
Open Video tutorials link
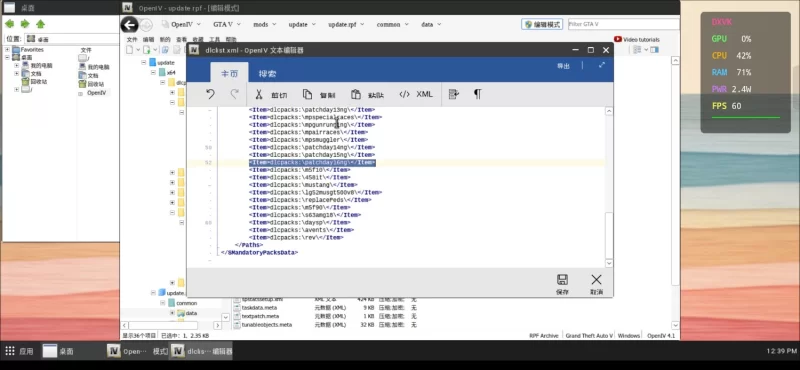coord(637,39)
